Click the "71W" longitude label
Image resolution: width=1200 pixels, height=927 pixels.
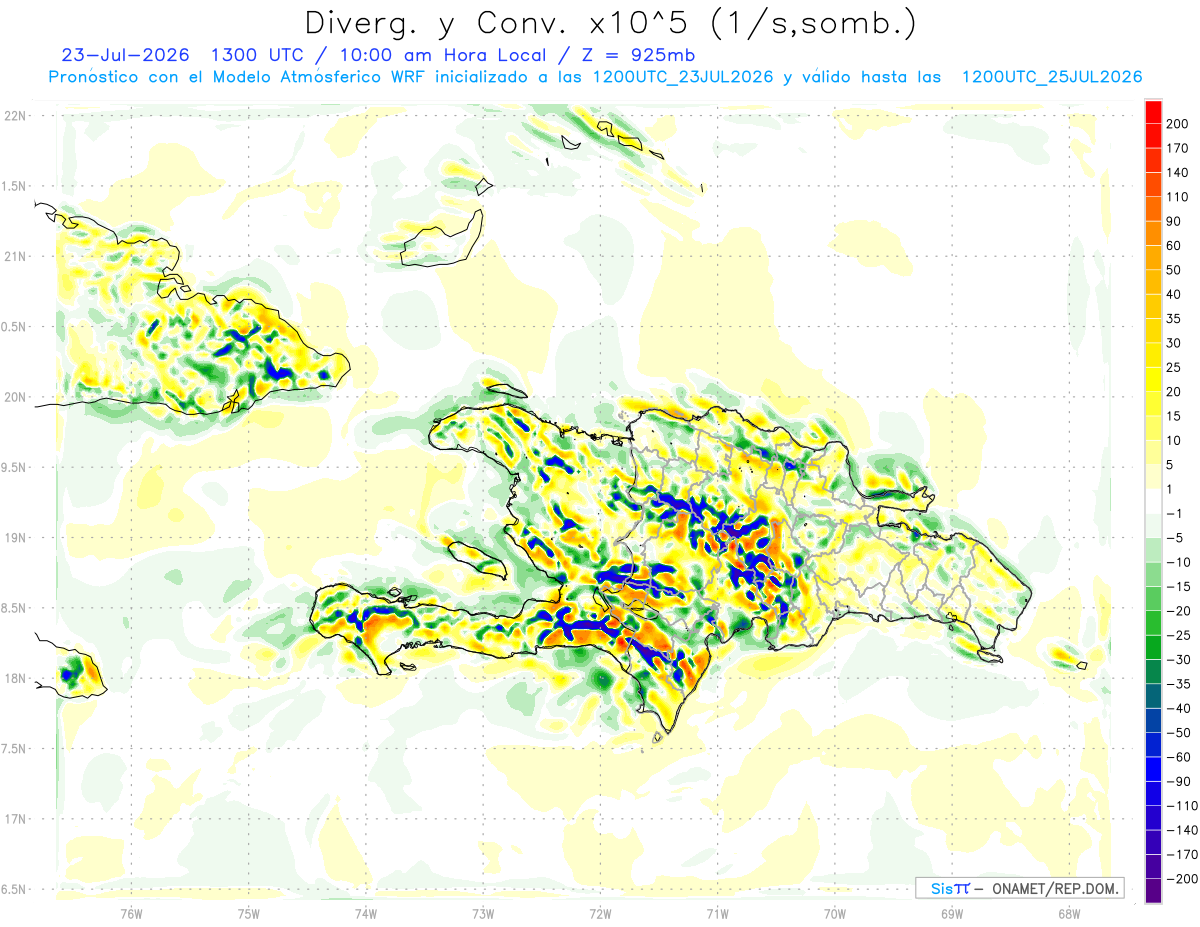(717, 914)
